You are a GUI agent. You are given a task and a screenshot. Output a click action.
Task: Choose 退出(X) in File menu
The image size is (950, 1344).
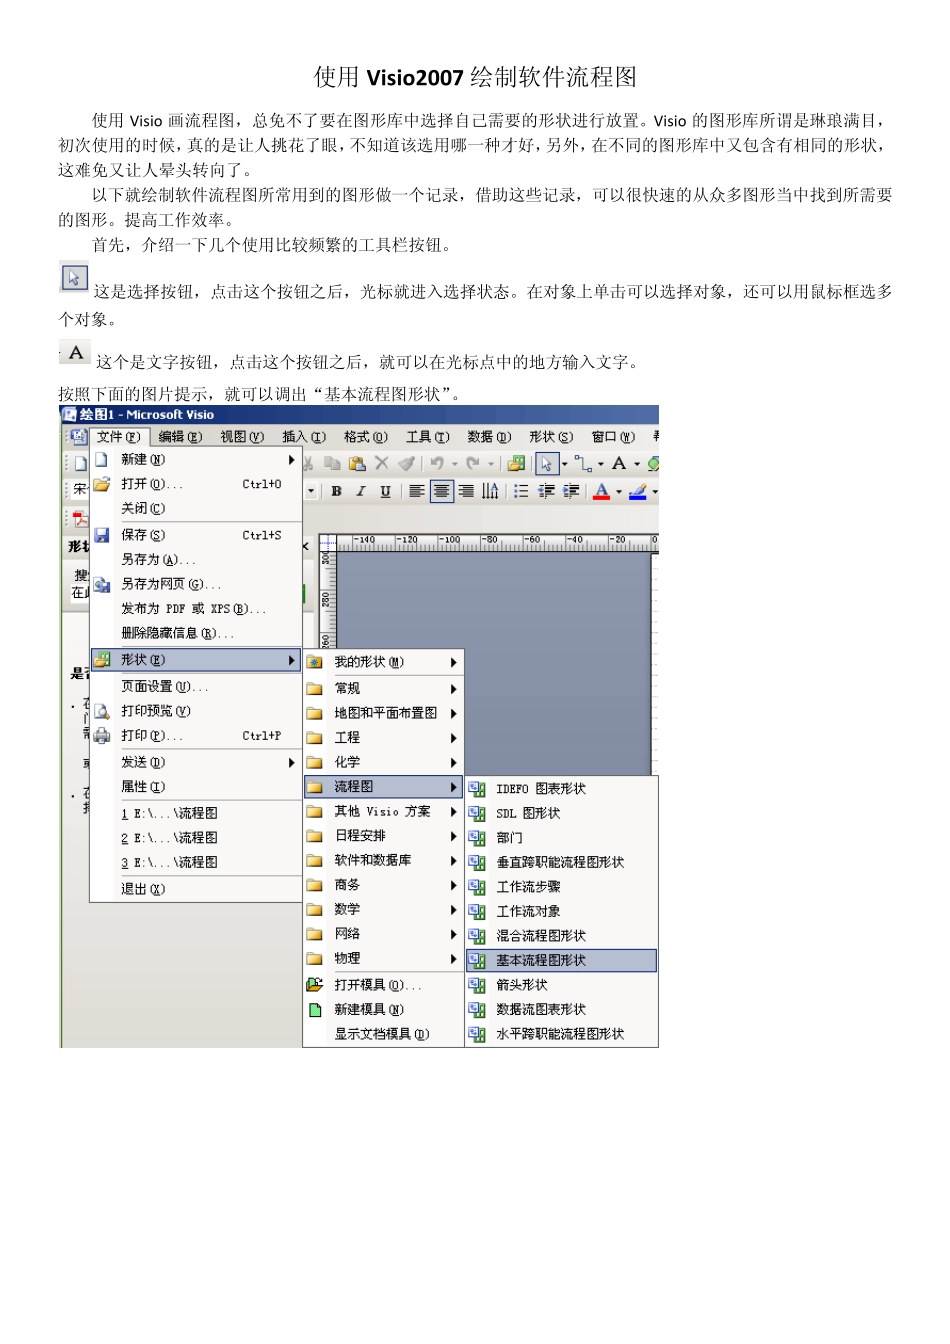(x=196, y=889)
